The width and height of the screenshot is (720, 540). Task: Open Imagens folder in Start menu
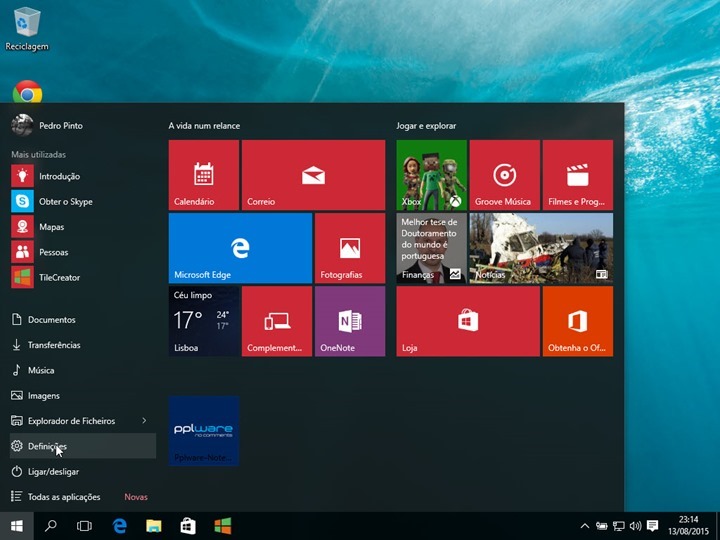(x=83, y=395)
